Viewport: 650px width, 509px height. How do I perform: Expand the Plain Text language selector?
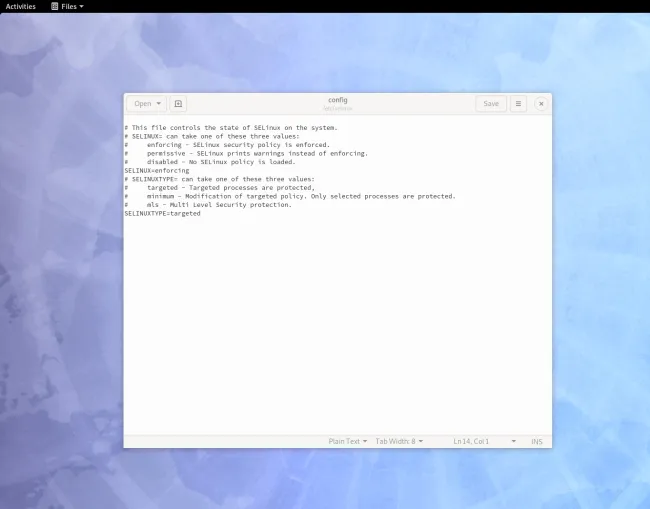coord(347,441)
